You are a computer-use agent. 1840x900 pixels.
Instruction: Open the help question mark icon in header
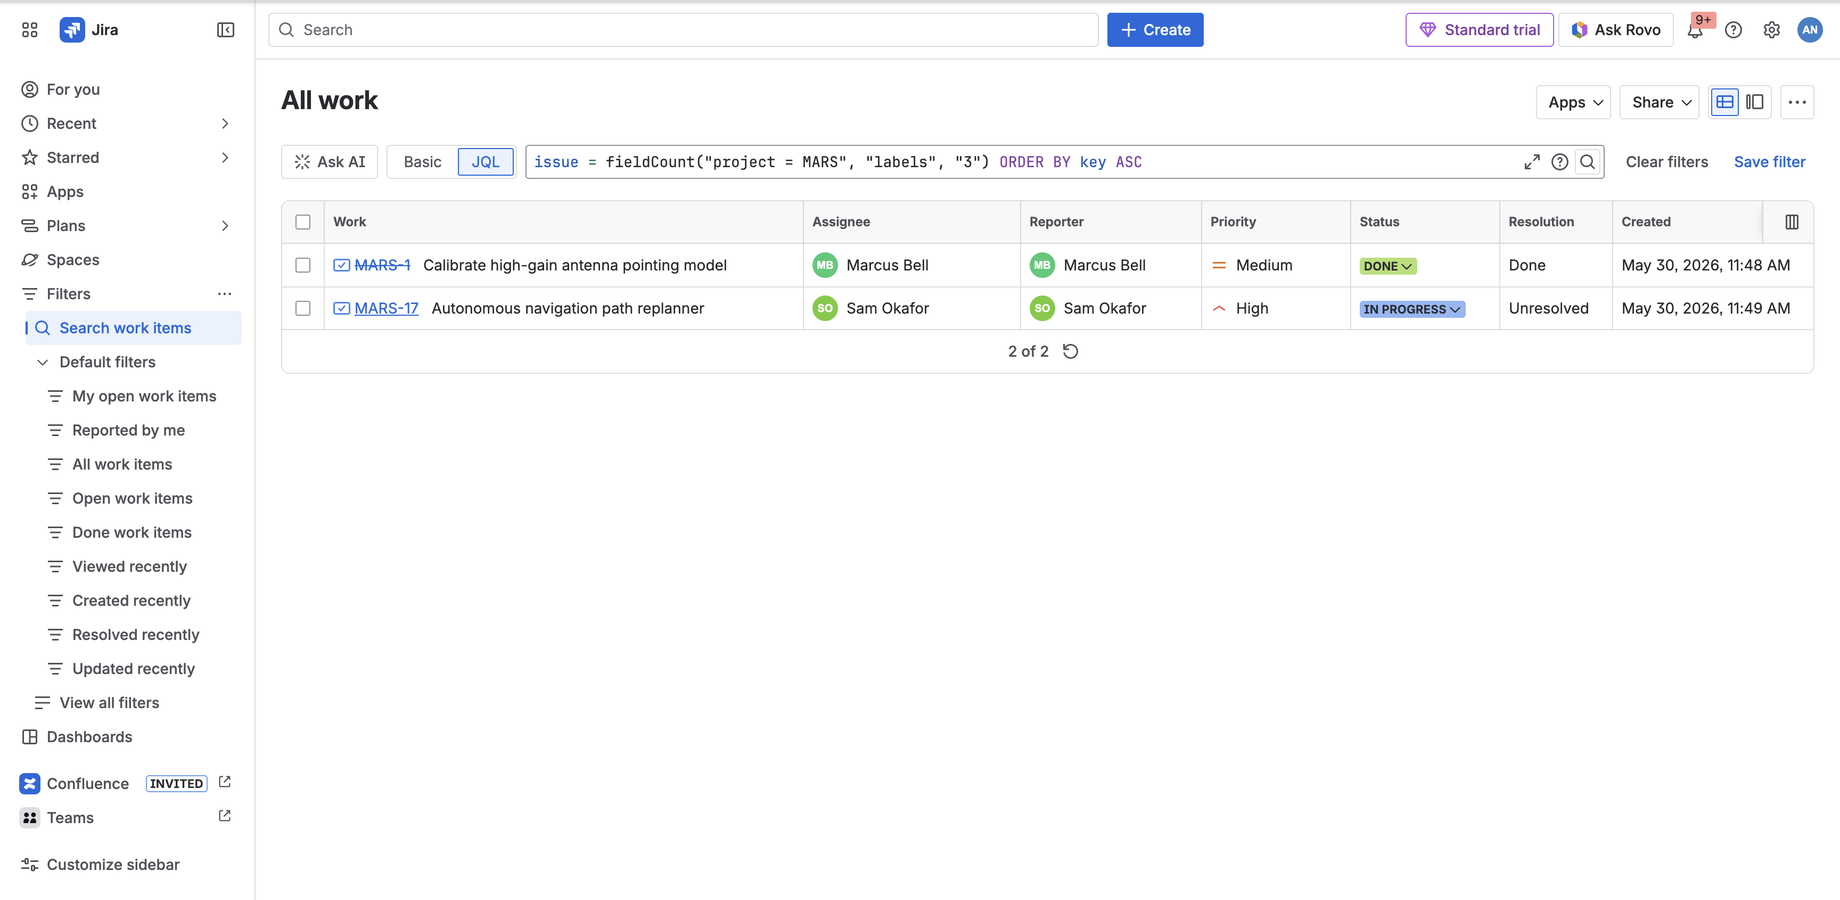pyautogui.click(x=1733, y=30)
